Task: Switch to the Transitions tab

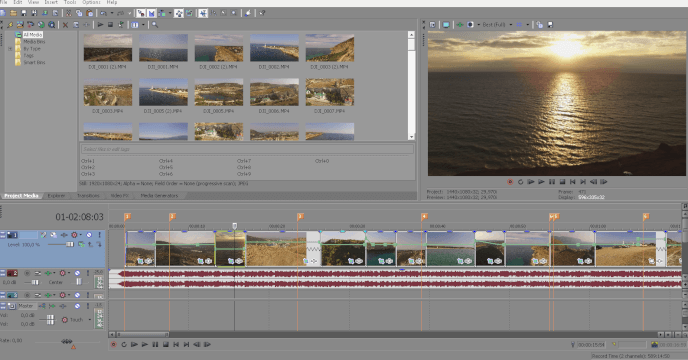Action: pos(88,196)
